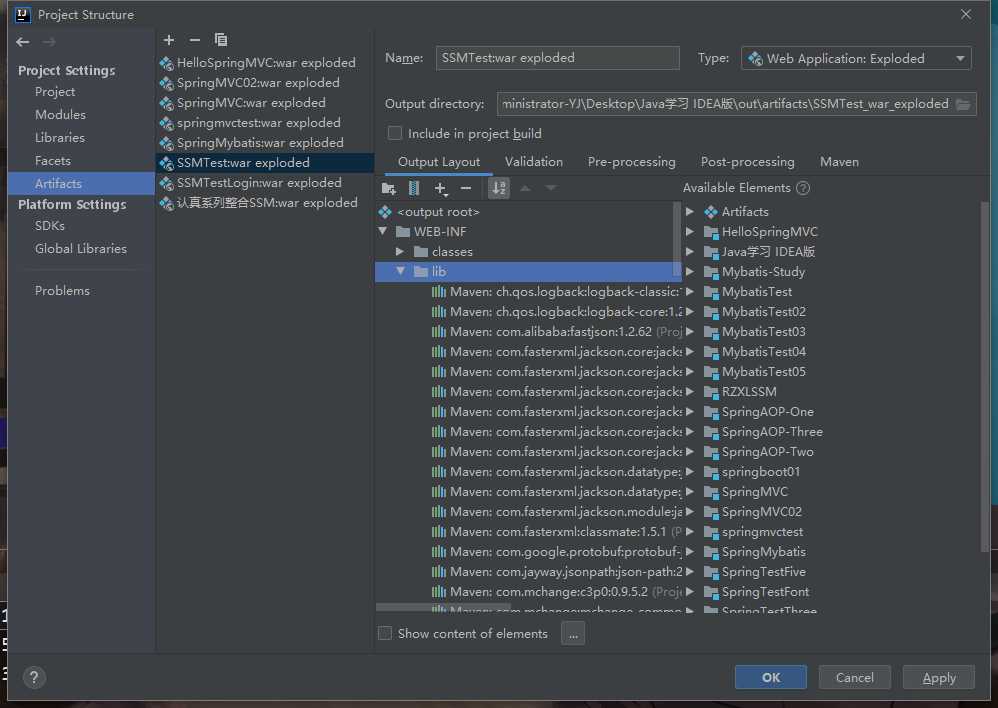998x708 pixels.
Task: Expand SpringMybatis in Available Elements
Action: (690, 551)
